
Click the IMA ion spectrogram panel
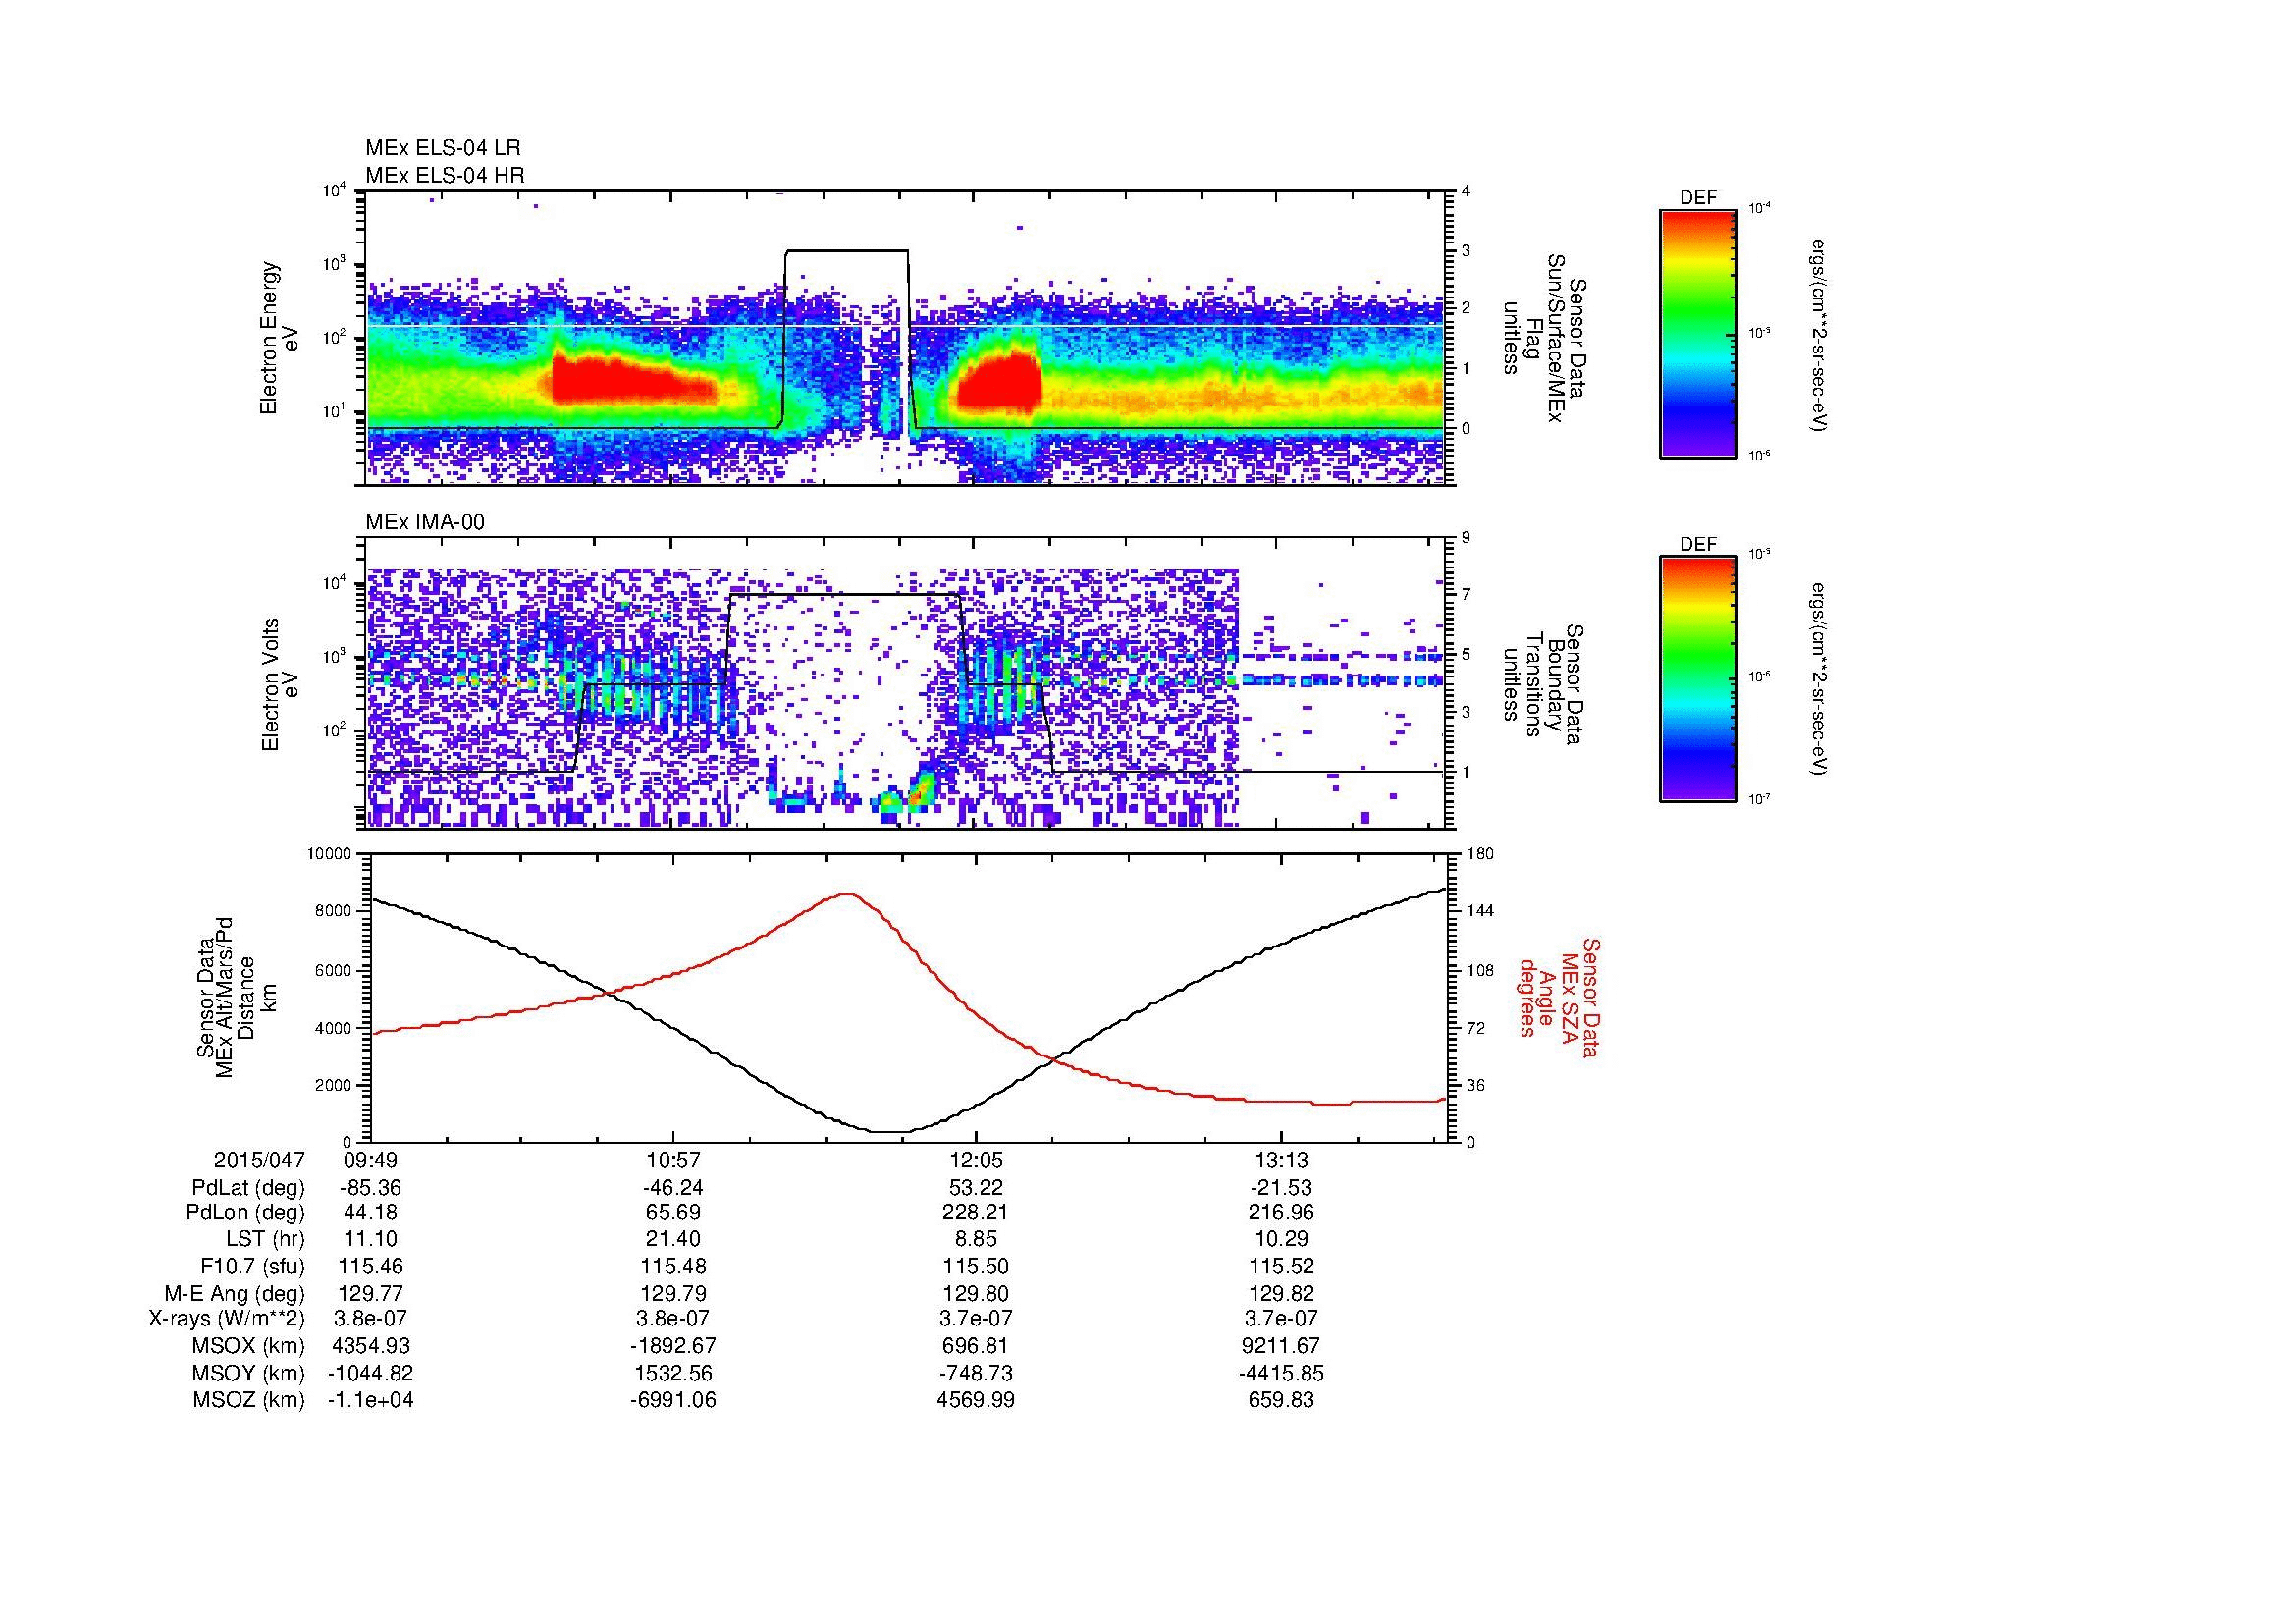click(907, 684)
